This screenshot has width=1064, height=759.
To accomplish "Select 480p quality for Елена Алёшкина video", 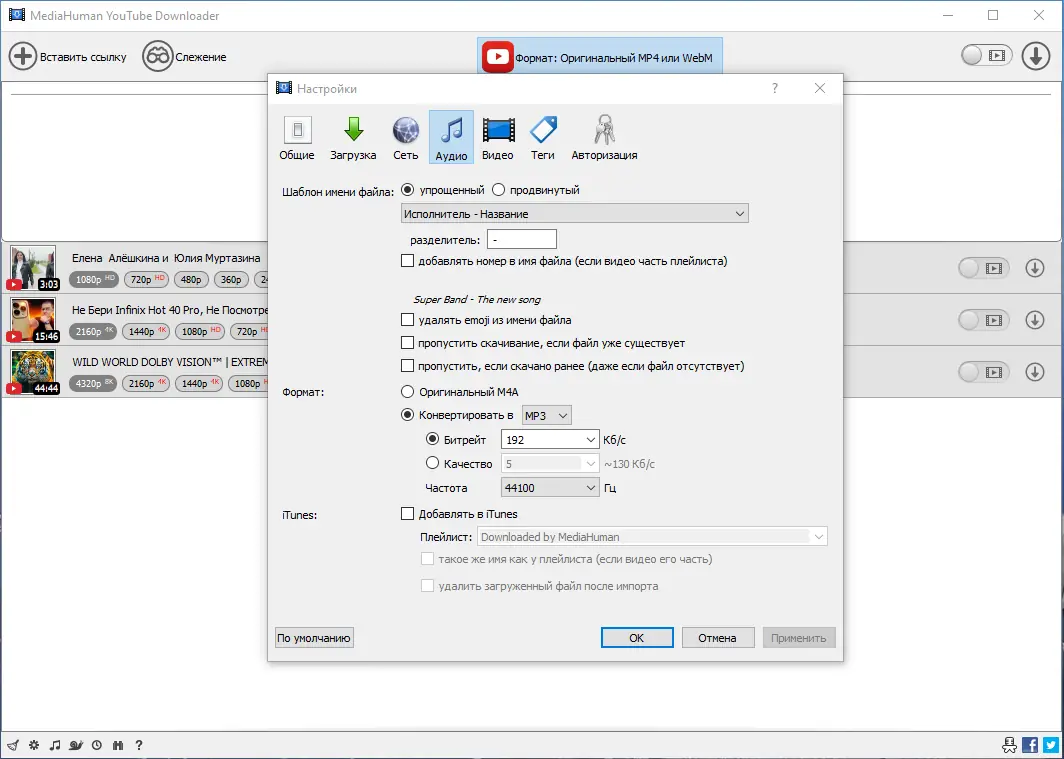I will pyautogui.click(x=191, y=279).
